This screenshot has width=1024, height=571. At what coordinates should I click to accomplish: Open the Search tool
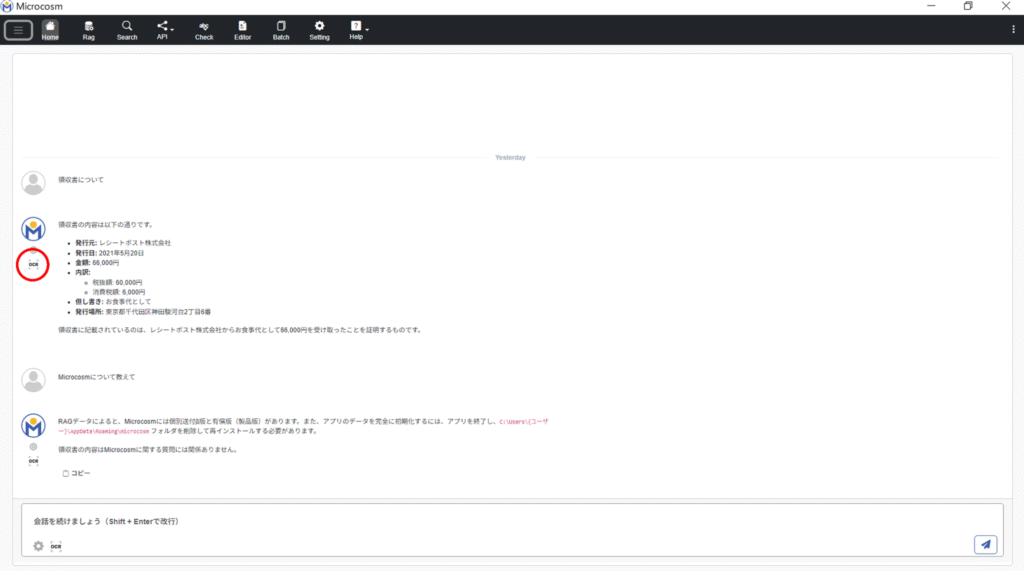click(x=127, y=30)
